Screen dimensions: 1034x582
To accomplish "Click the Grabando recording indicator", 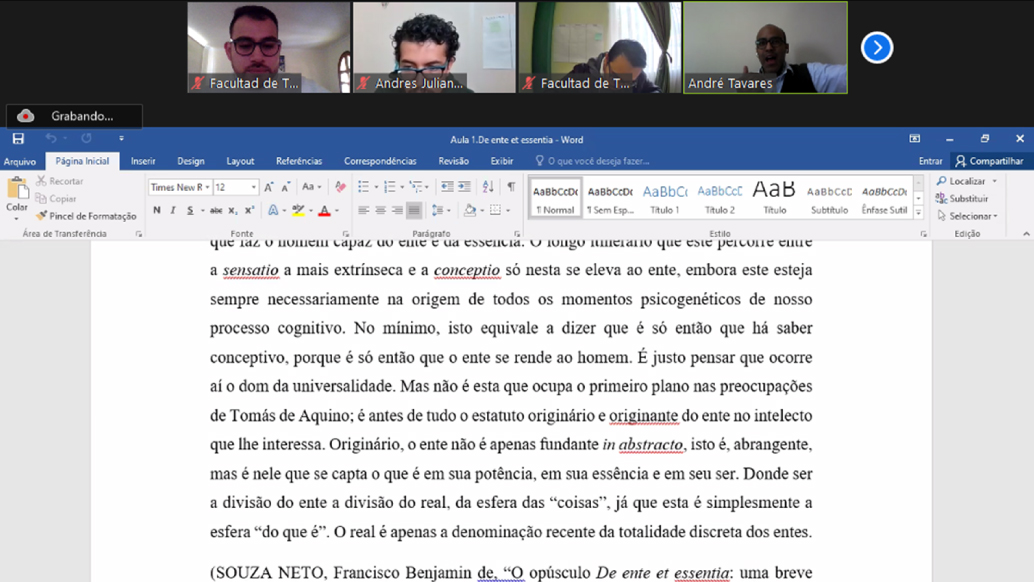I will (x=74, y=116).
